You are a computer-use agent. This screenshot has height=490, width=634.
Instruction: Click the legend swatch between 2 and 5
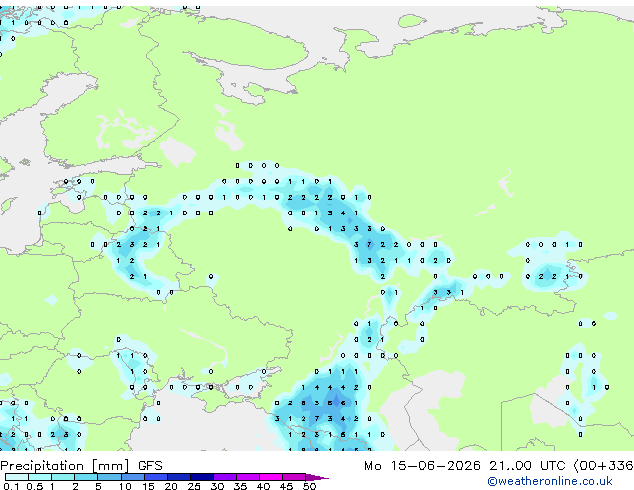coord(86,477)
